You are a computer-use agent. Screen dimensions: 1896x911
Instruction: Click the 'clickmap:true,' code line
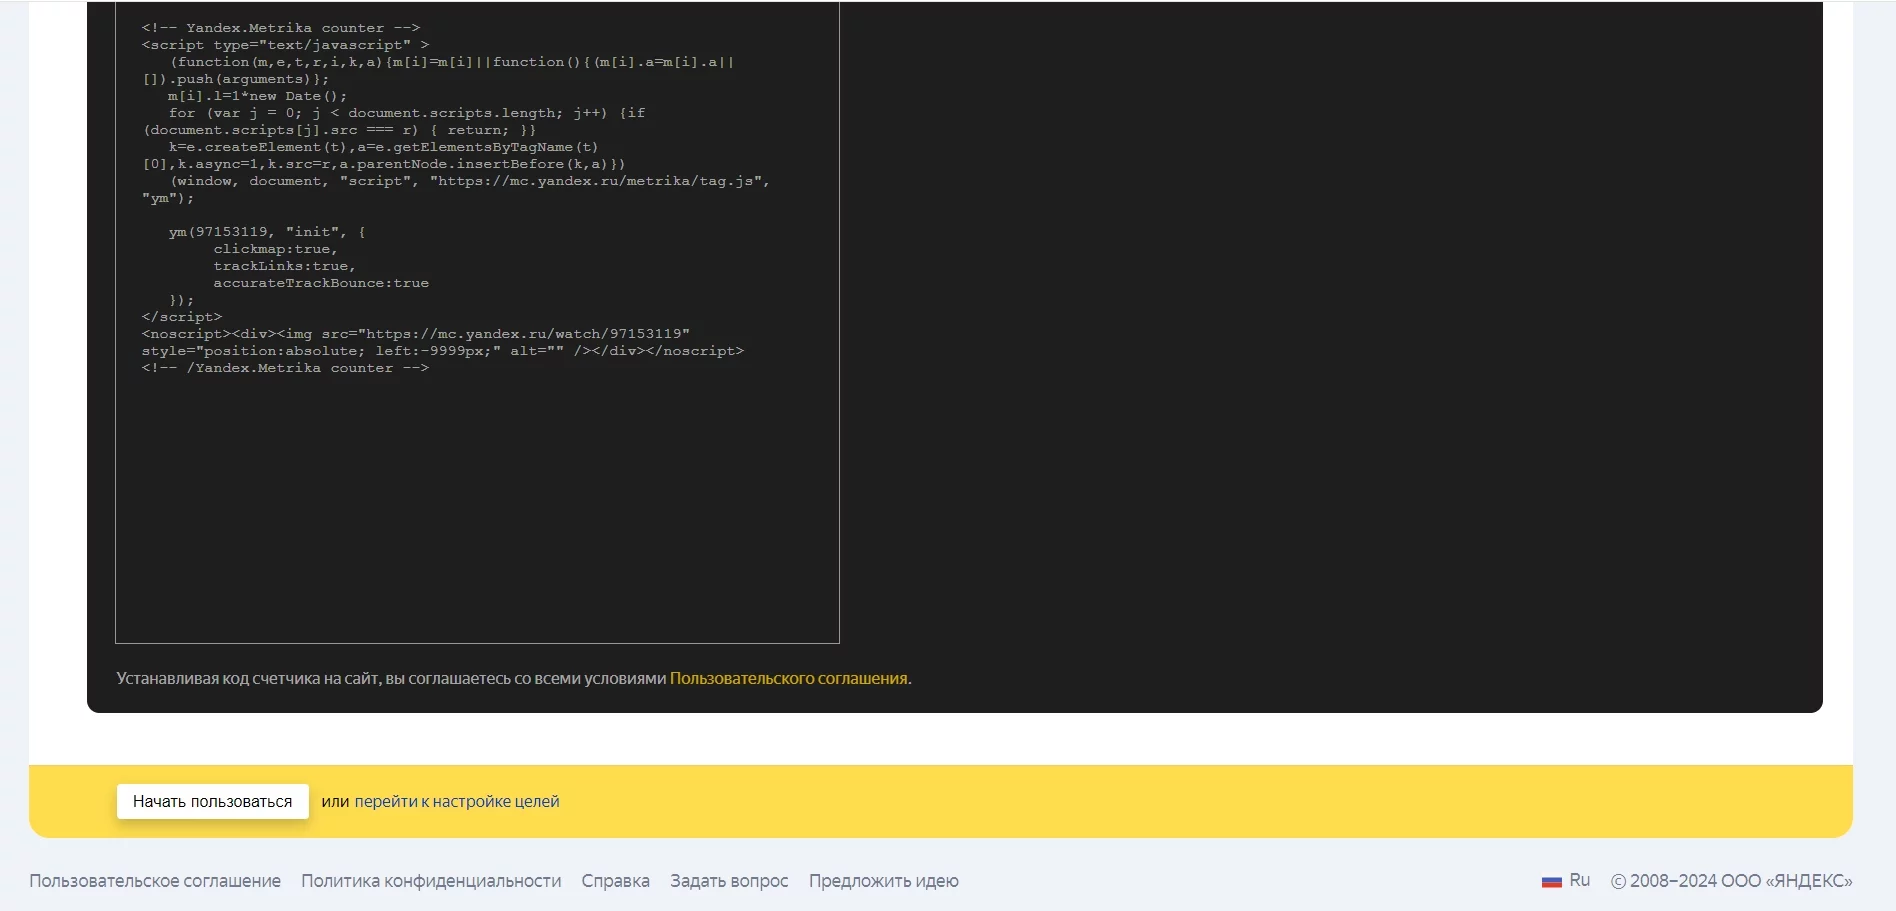[x=275, y=249]
